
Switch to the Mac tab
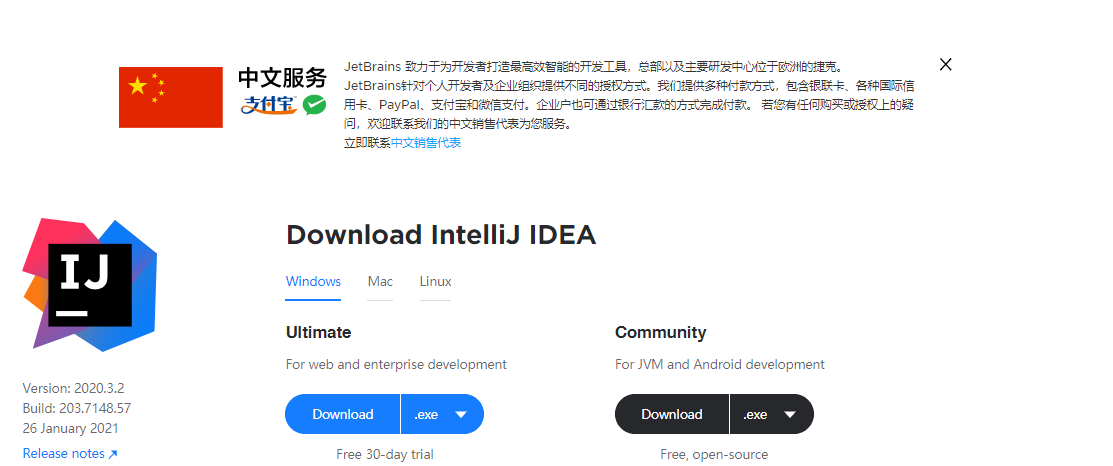point(380,282)
